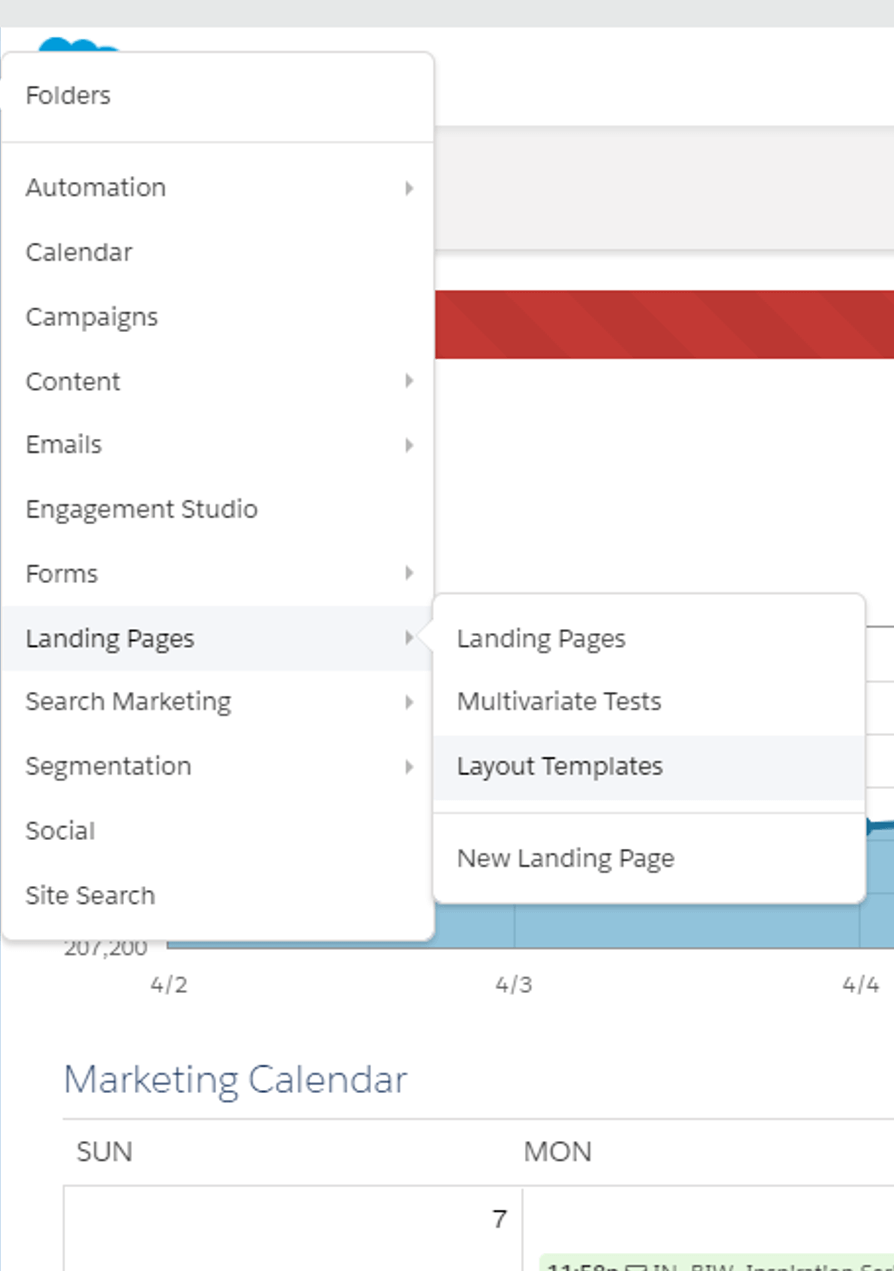Expand the Automation submenu arrow
The image size is (894, 1271).
(x=409, y=188)
